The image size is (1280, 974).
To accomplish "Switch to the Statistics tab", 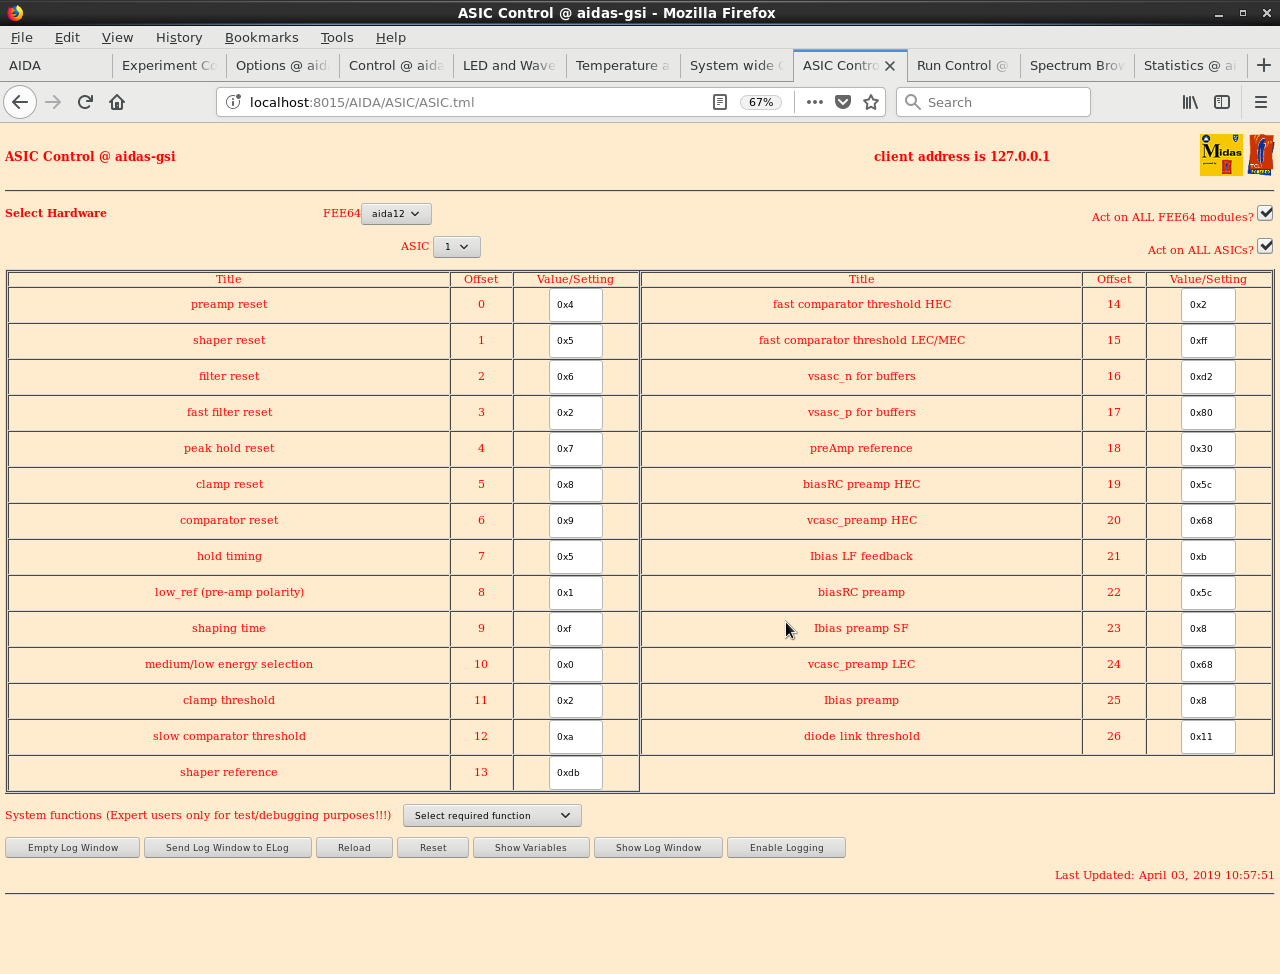I will tap(1190, 66).
